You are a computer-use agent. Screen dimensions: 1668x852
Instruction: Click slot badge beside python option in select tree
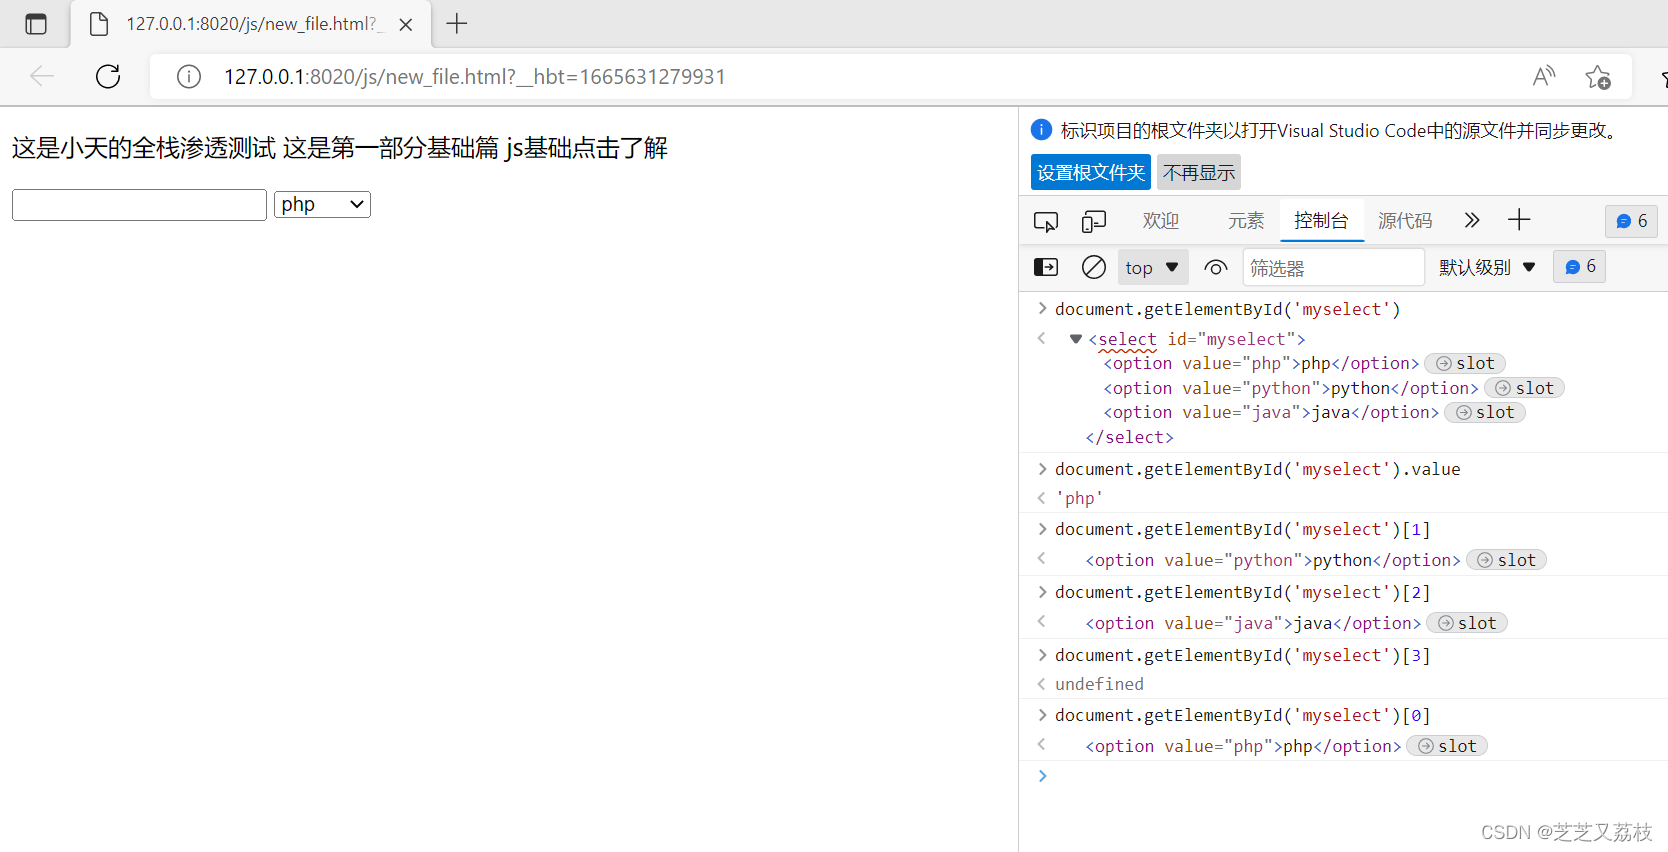[1524, 388]
